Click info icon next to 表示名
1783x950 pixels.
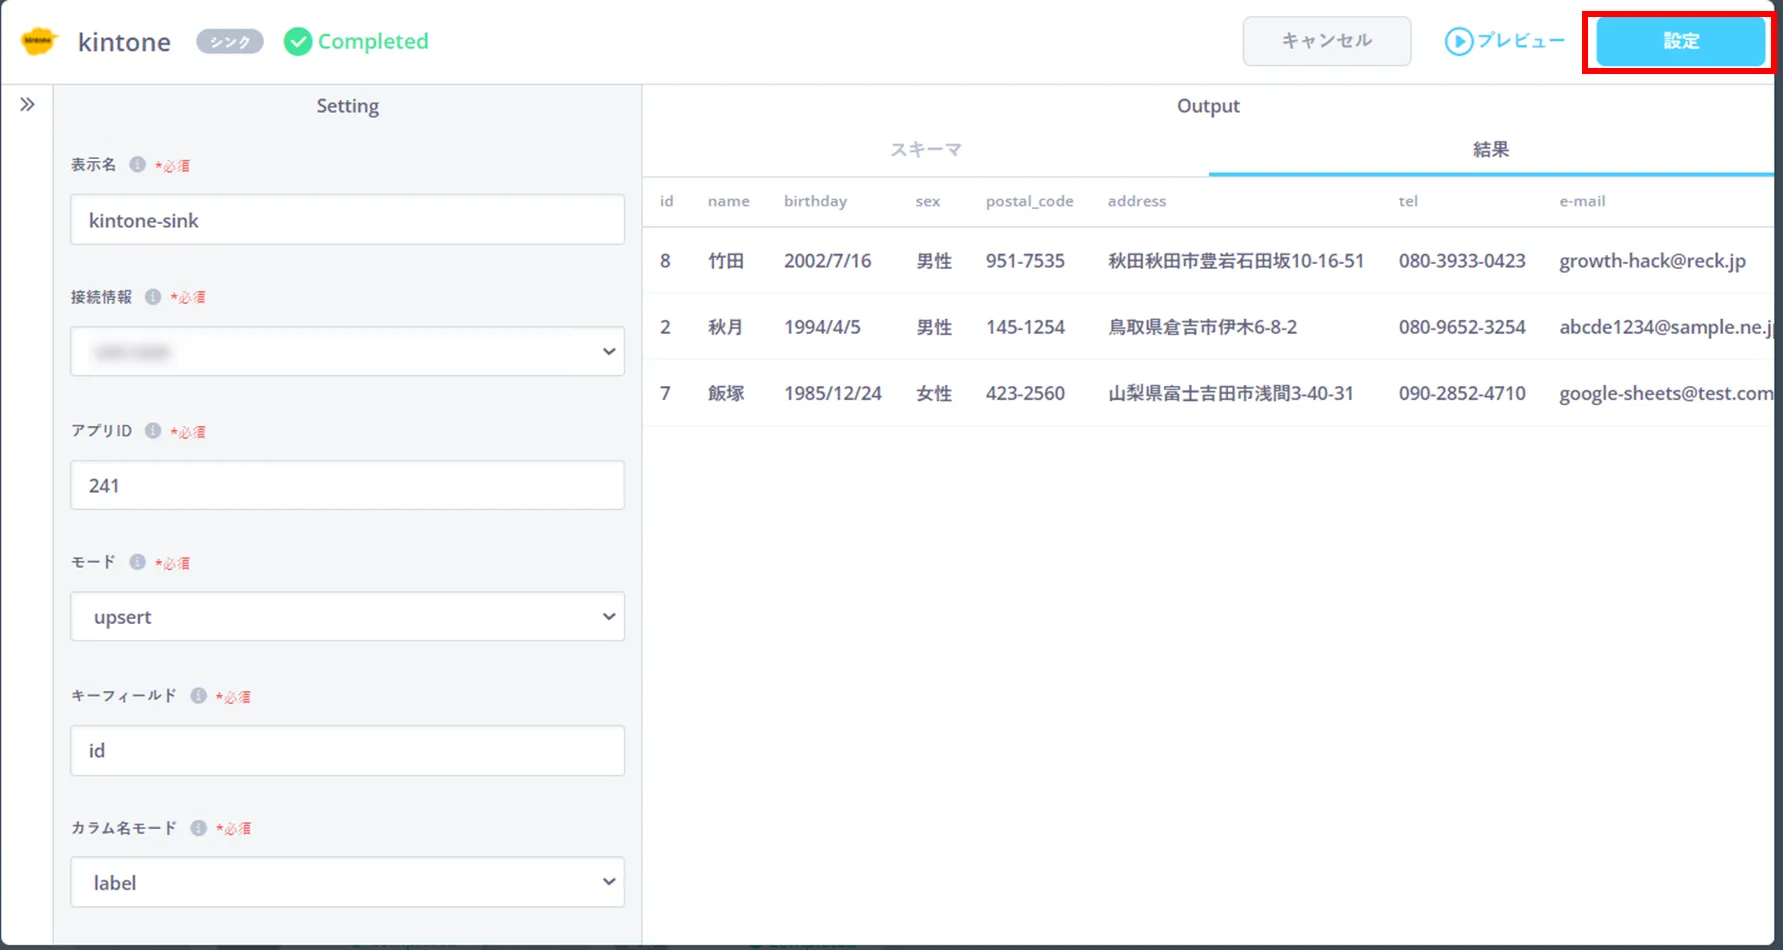coord(137,165)
